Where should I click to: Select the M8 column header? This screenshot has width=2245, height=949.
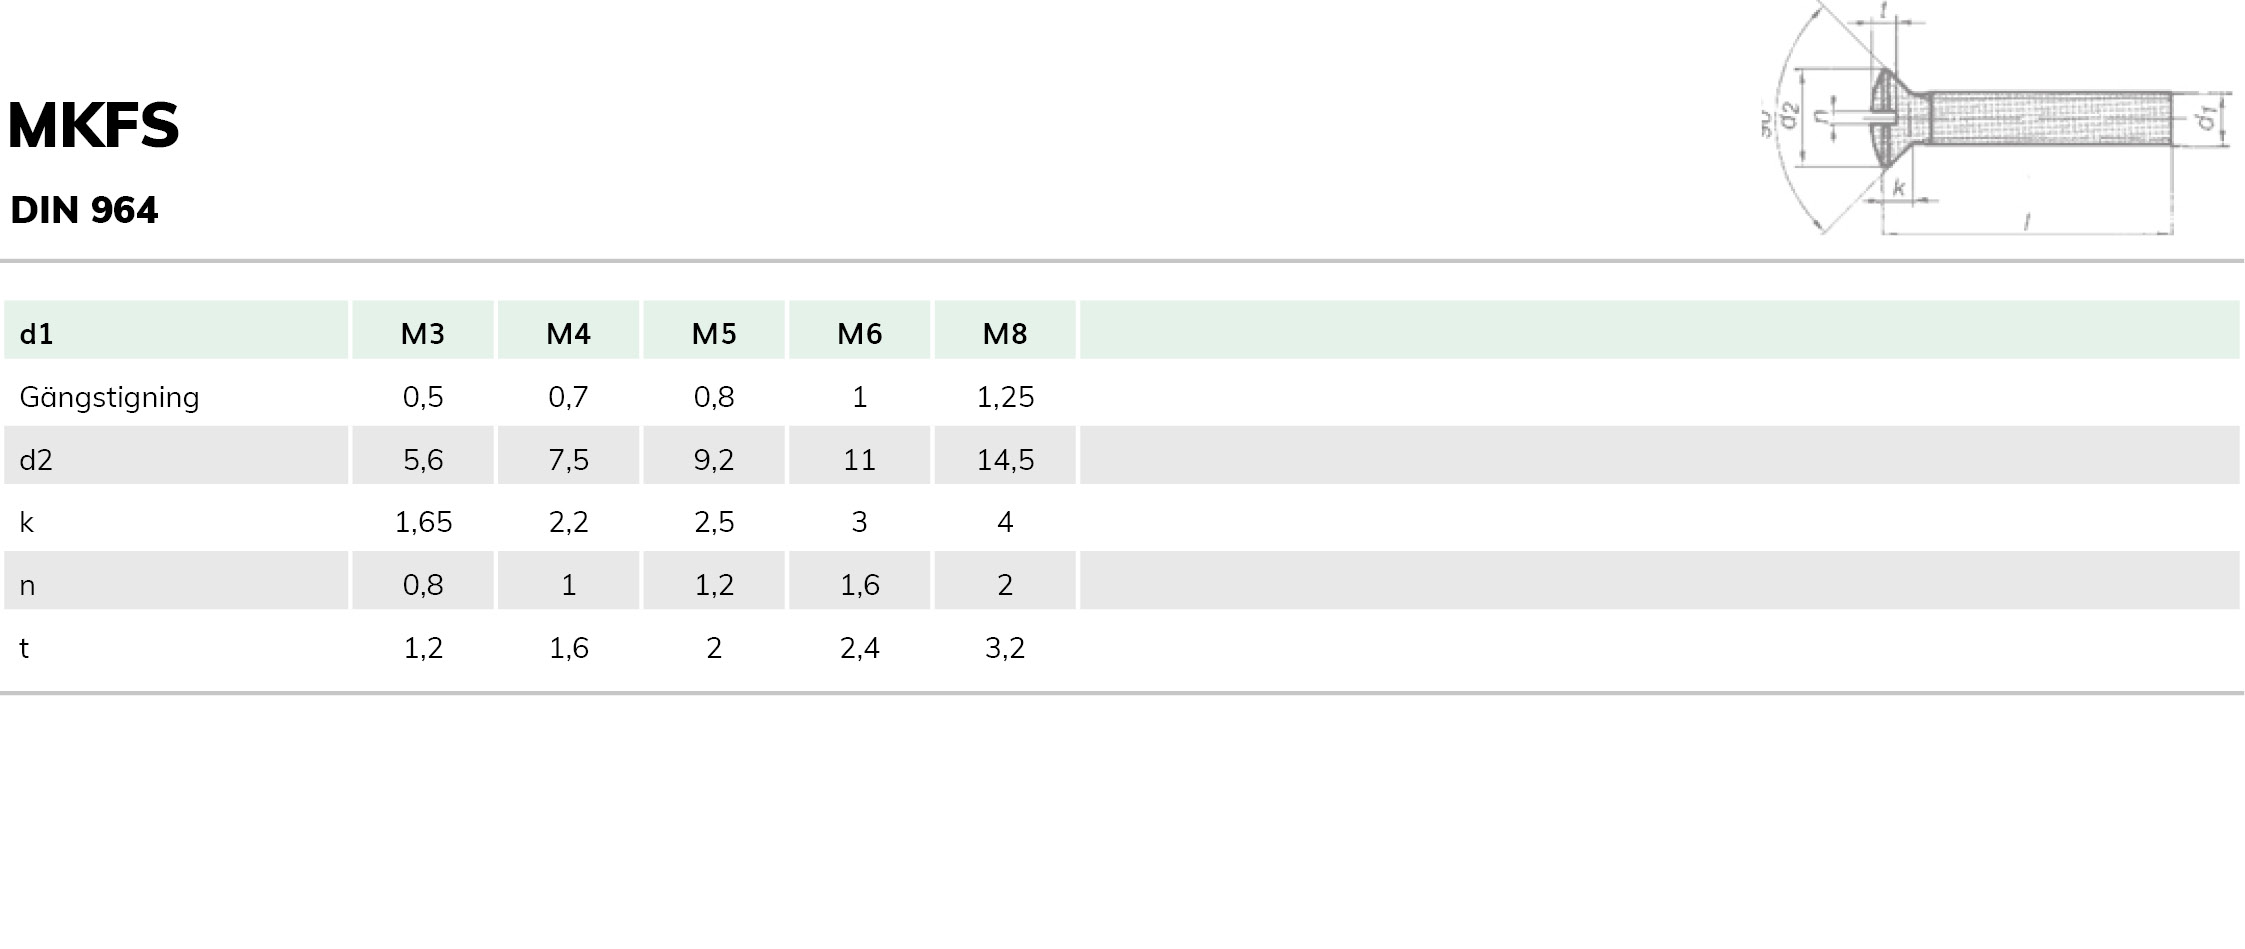click(1005, 333)
